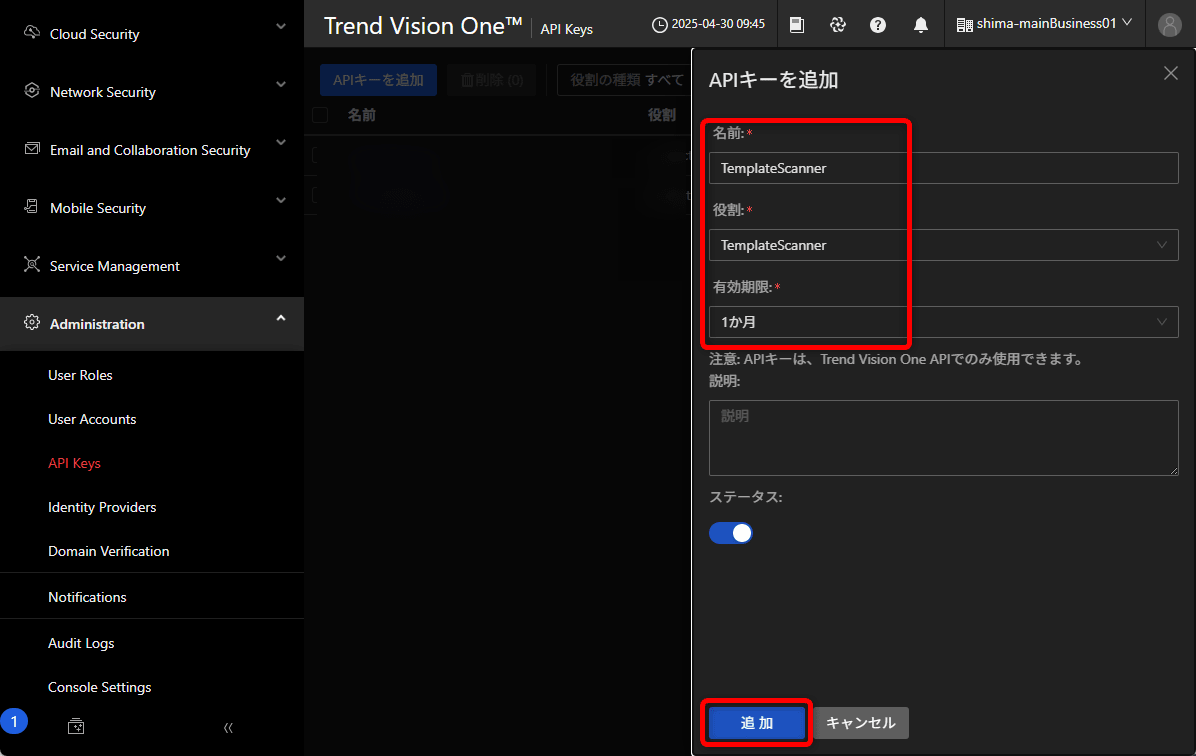Click the Mobile Security device icon
Image resolution: width=1196 pixels, height=756 pixels.
tap(31, 206)
